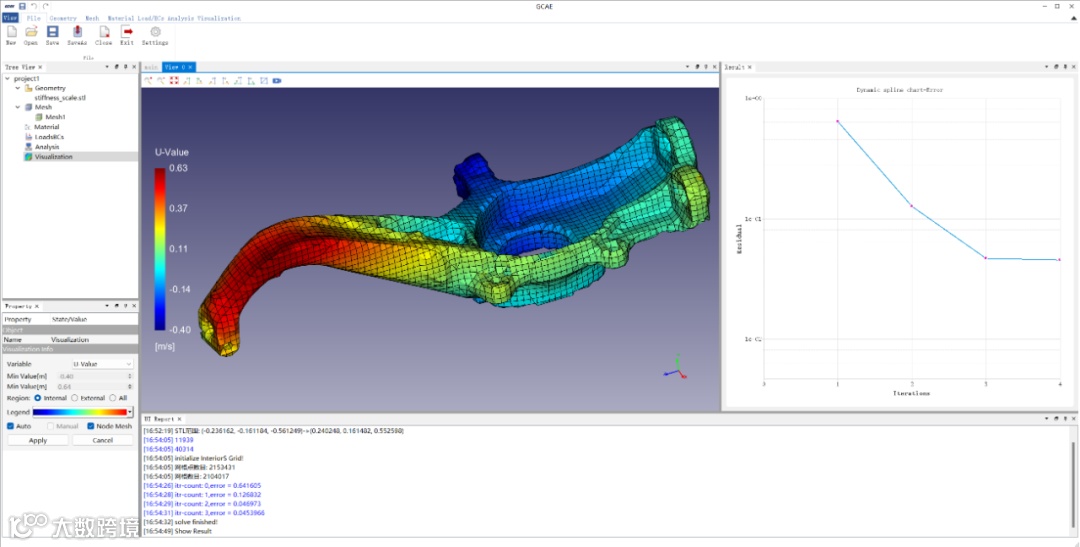Close the View 0 tab
This screenshot has height=547, width=1080.
(x=190, y=67)
